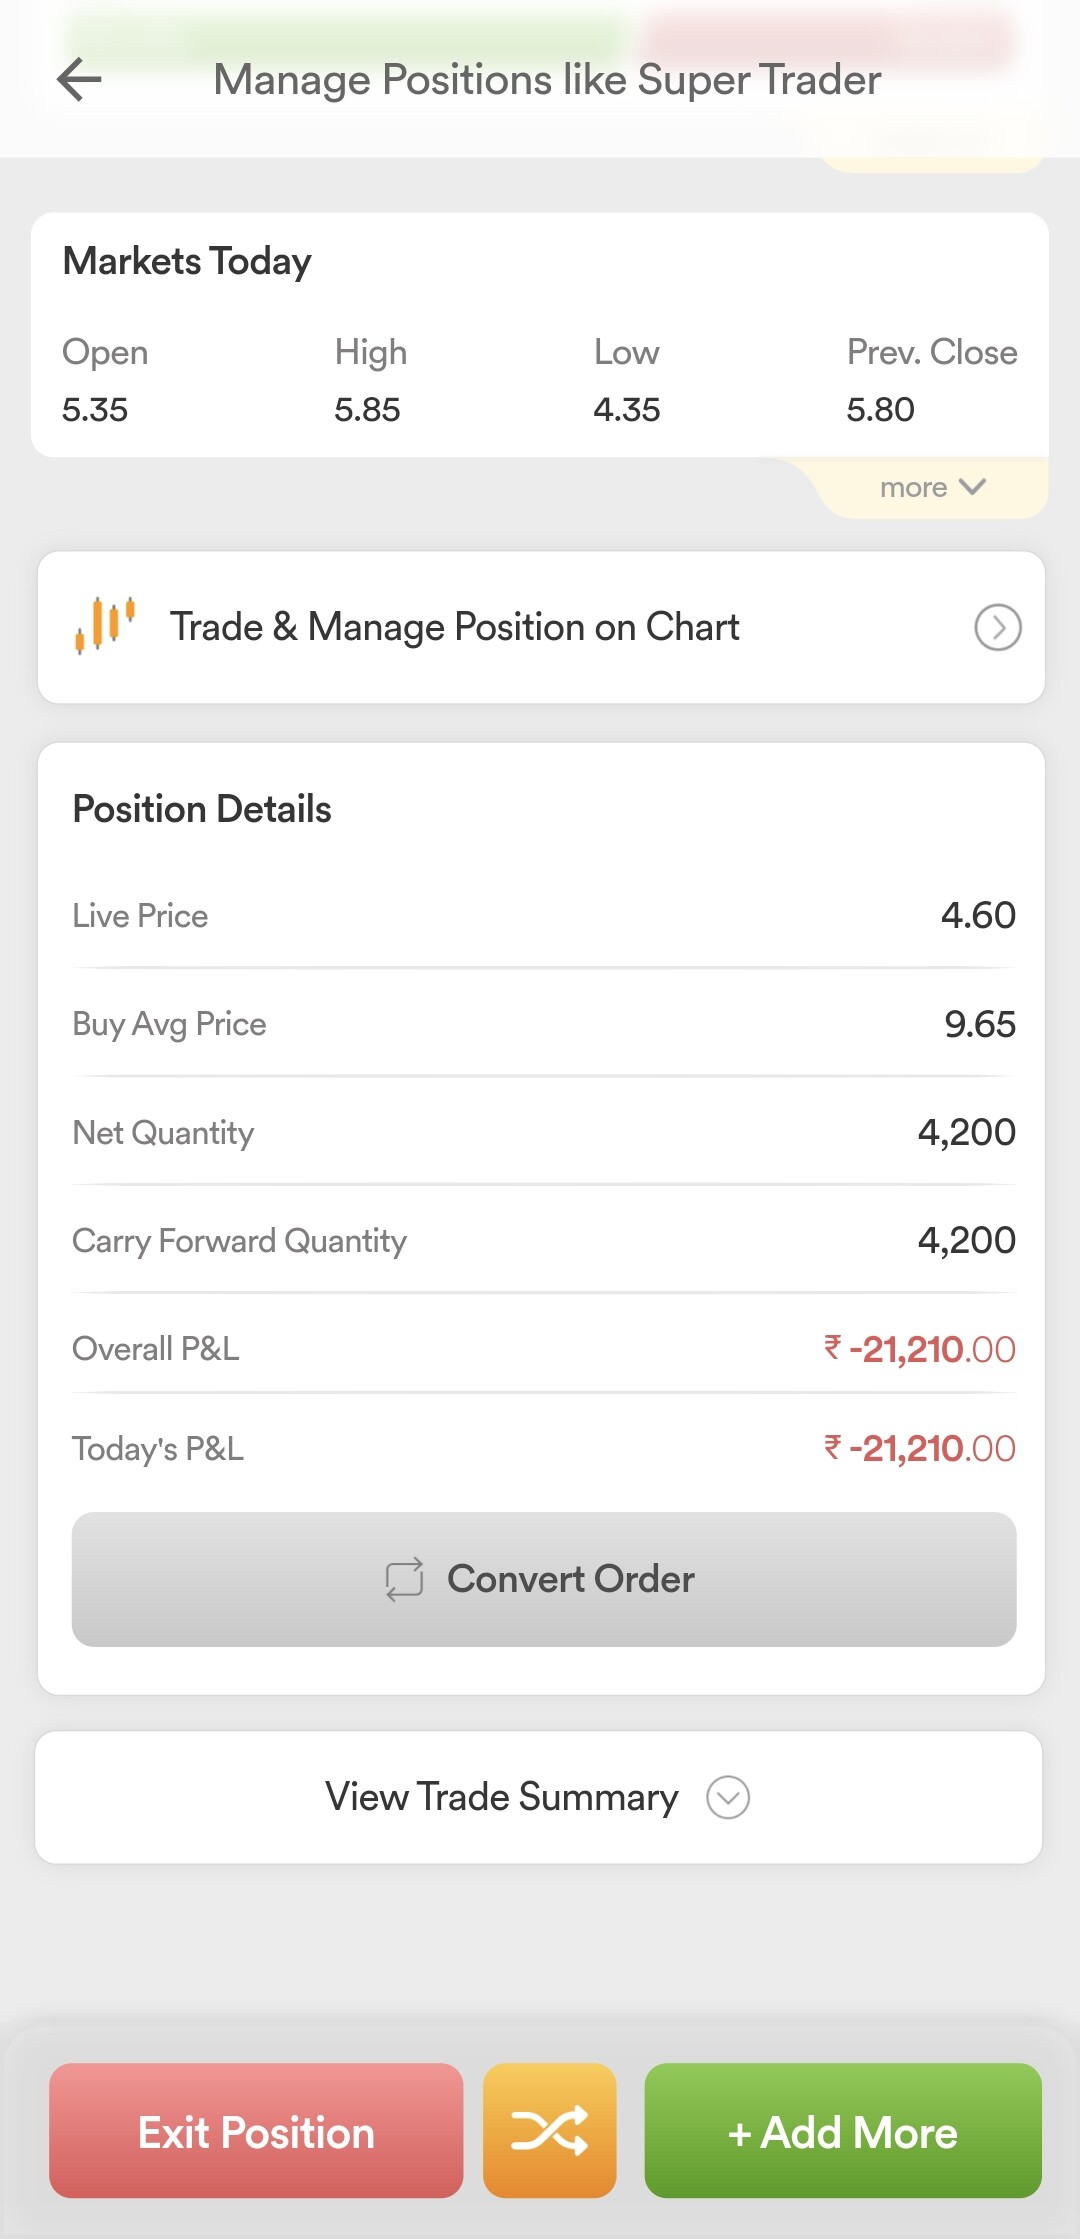1080x2239 pixels.
Task: Tap the circled chevron beside View Trade Summary
Action: 728,1797
